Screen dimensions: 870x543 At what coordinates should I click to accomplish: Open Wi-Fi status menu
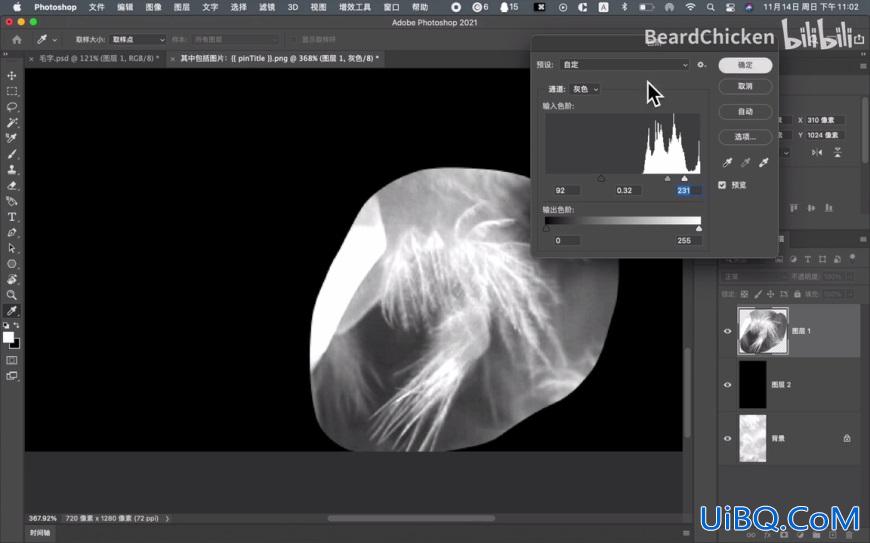point(690,7)
